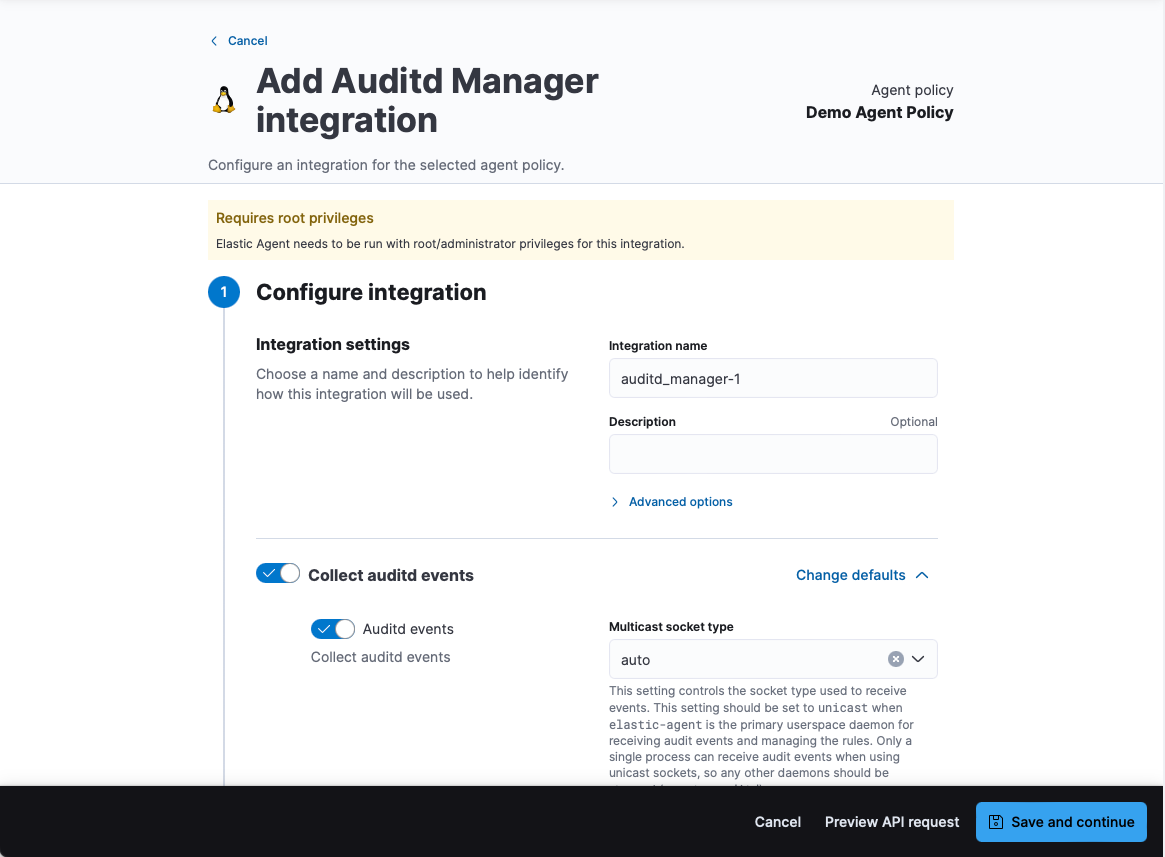Collapse the Change defaults section
The height and width of the screenshot is (857, 1165).
pyautogui.click(x=851, y=575)
